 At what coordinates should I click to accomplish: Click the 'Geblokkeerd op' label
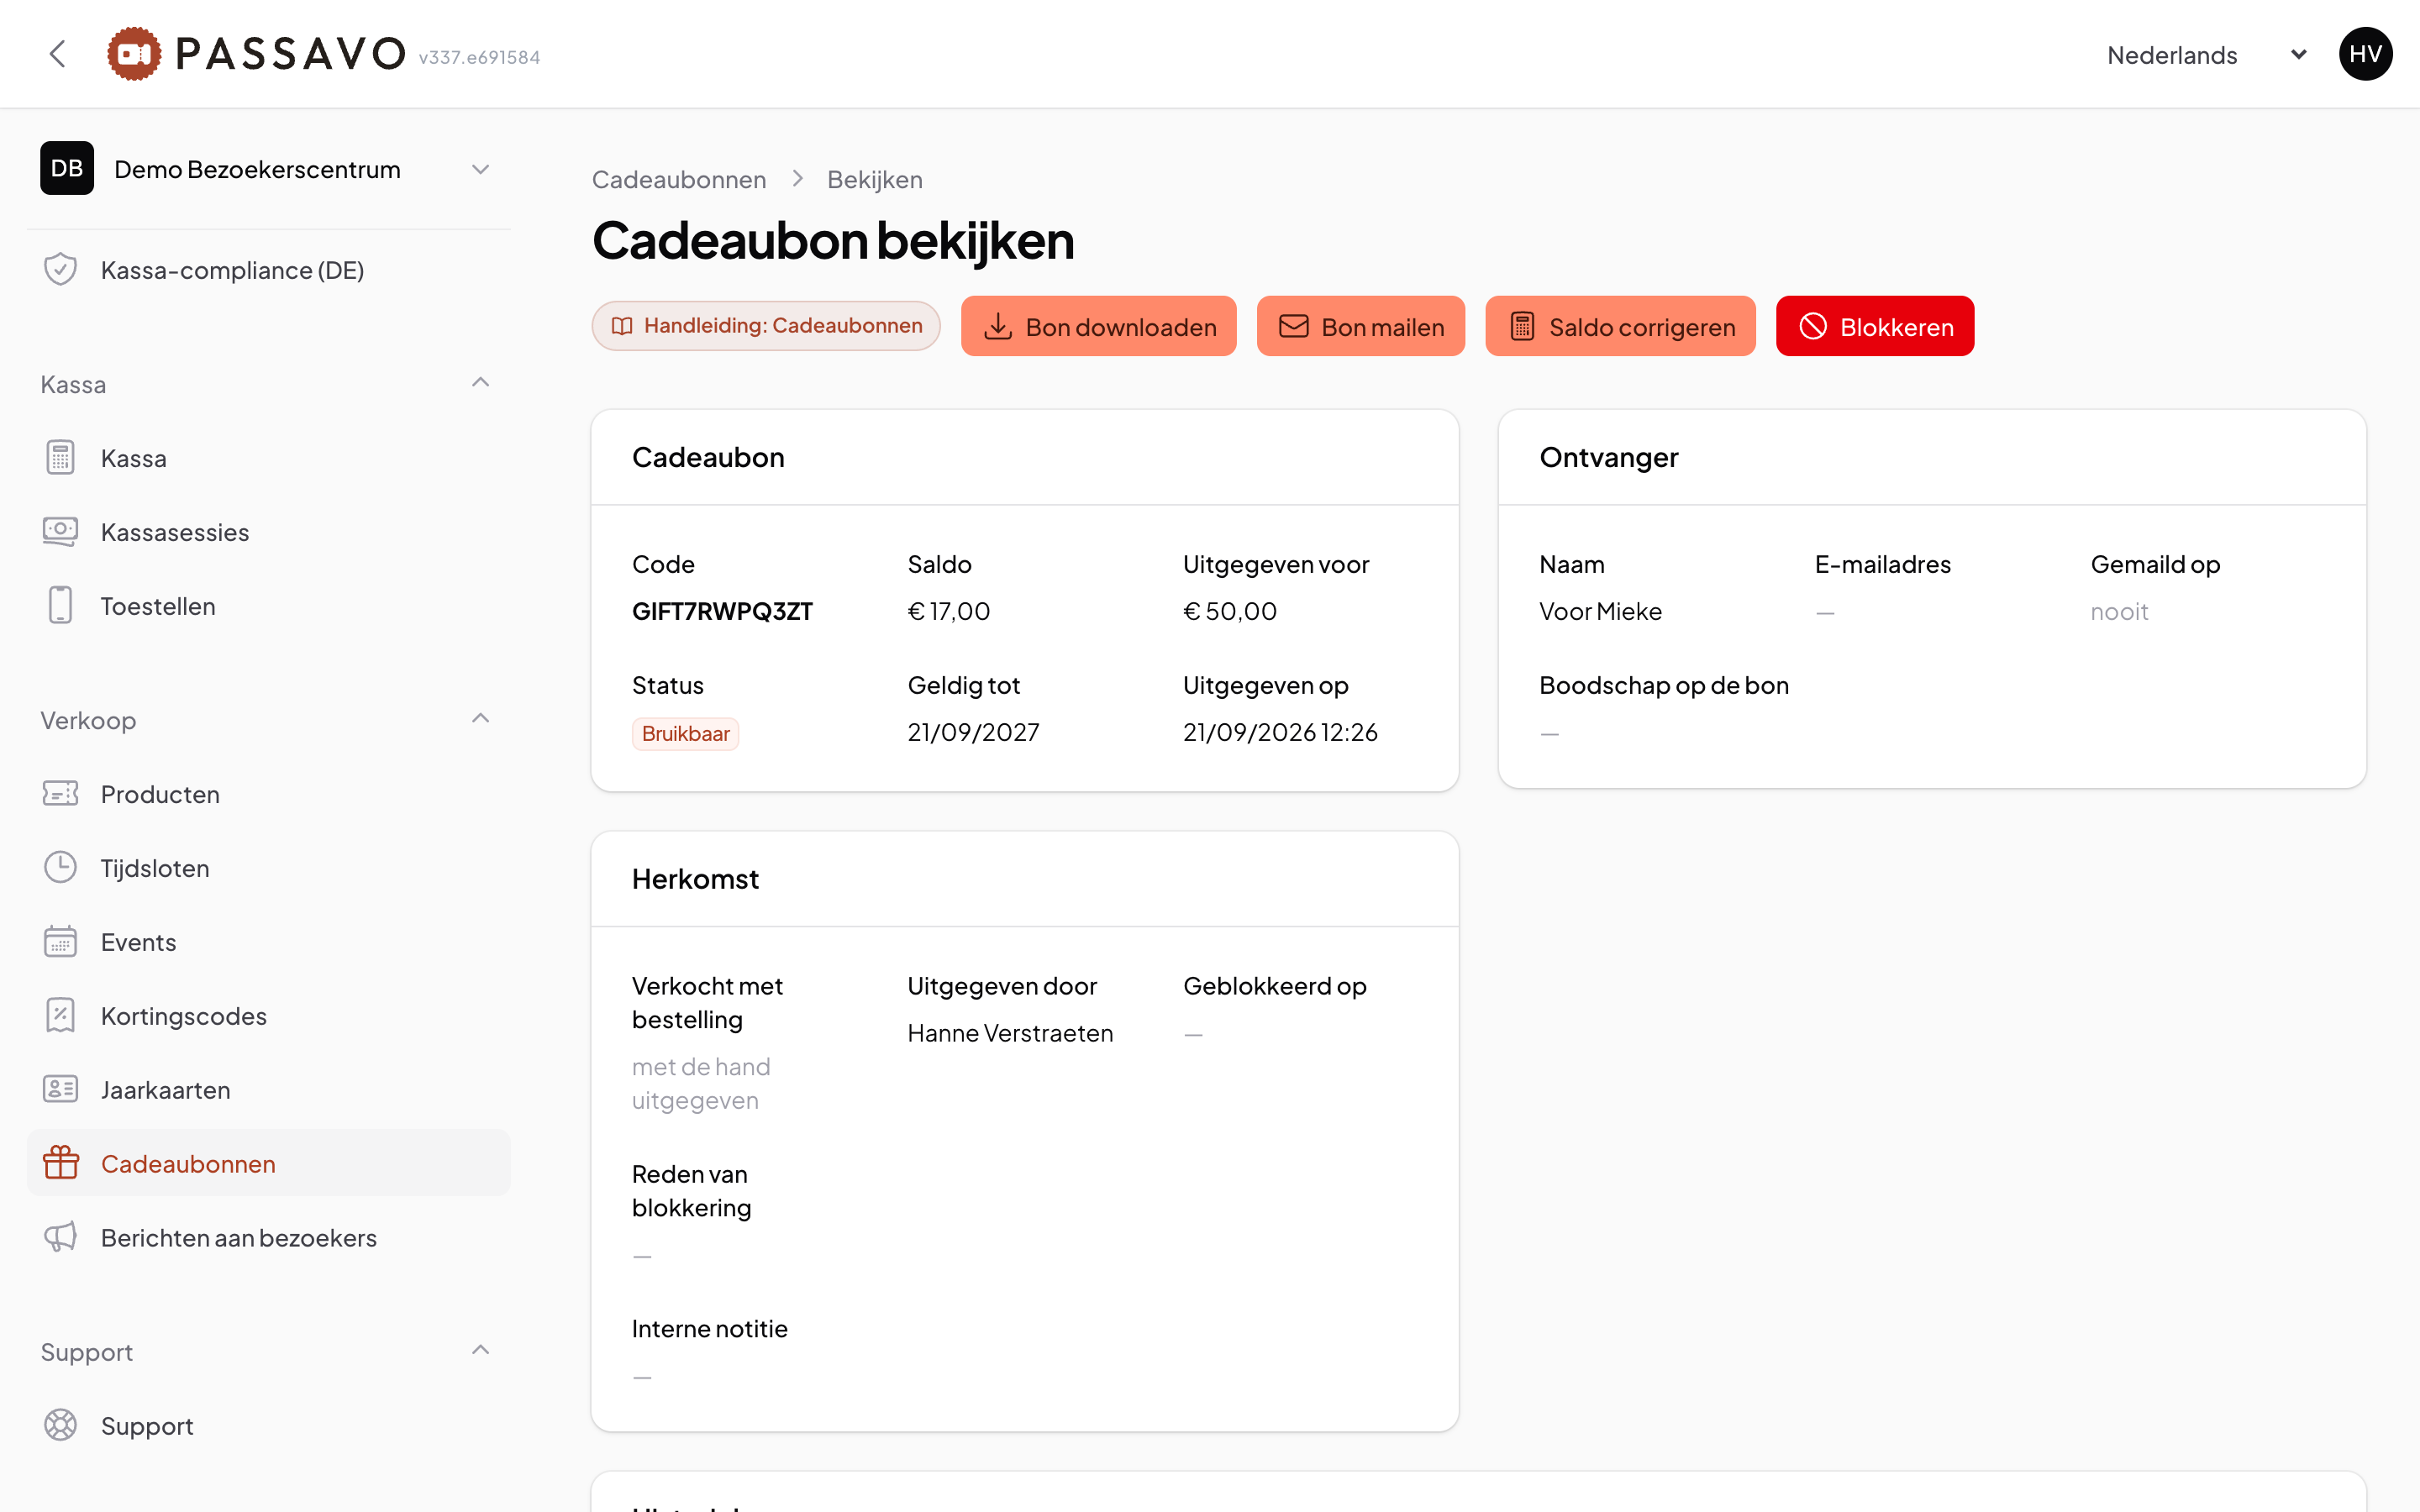[1274, 986]
